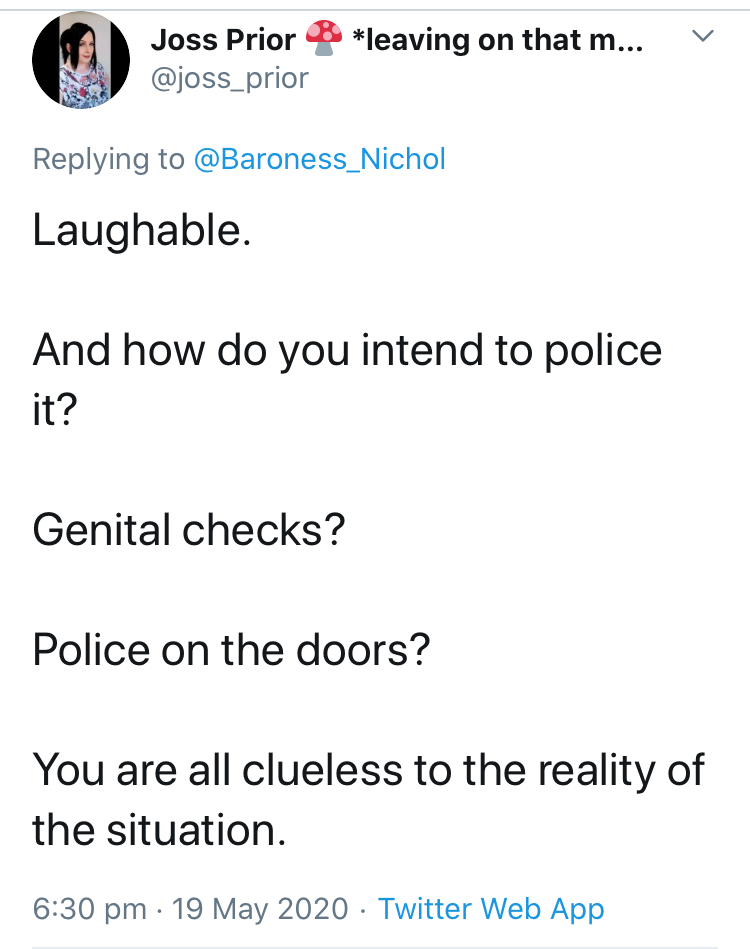Screen dimensions: 750x949
Task: Visit the @Baroness_Nichol profile link
Action: pos(319,159)
